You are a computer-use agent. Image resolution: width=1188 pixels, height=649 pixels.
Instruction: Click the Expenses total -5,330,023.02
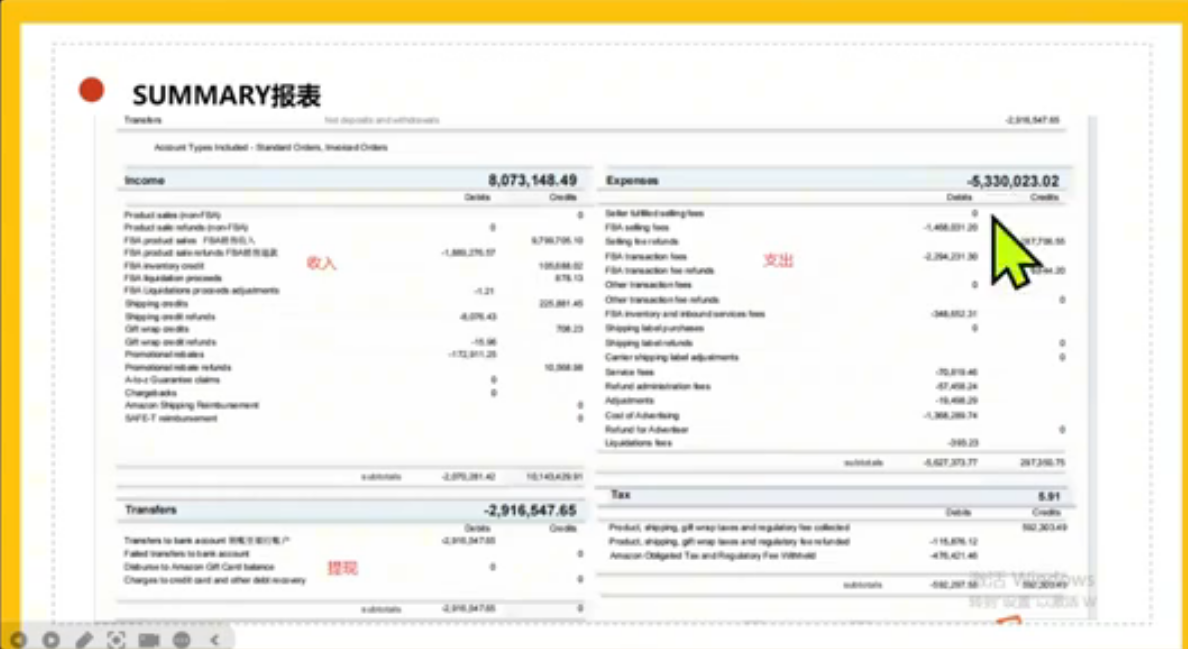pyautogui.click(x=1012, y=181)
